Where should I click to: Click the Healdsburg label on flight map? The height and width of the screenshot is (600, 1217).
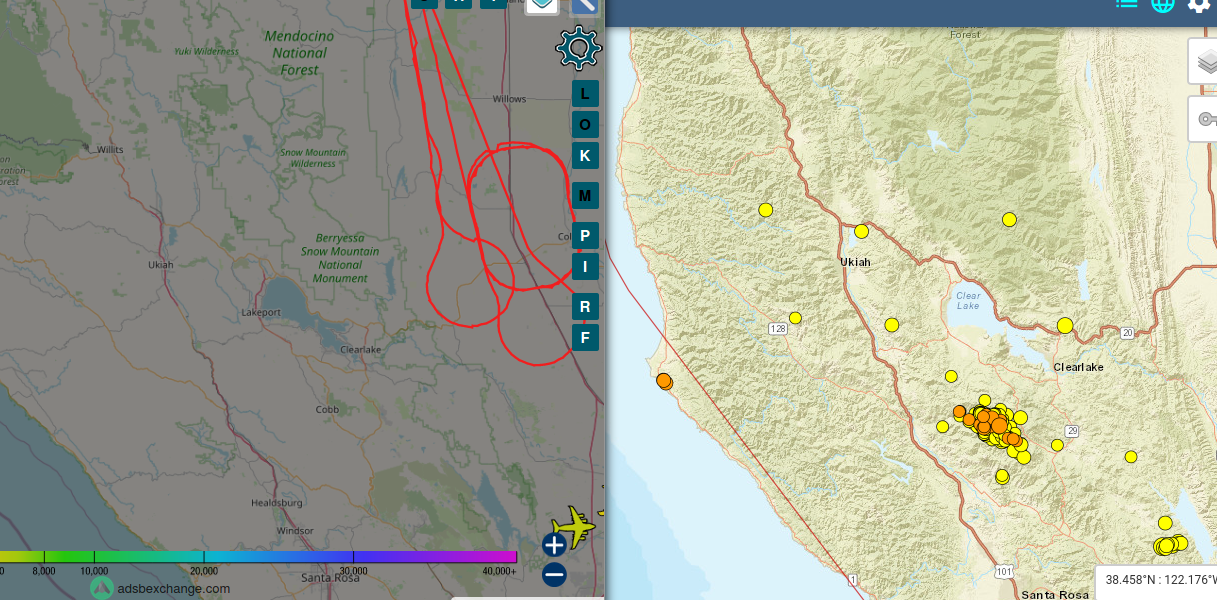(277, 502)
